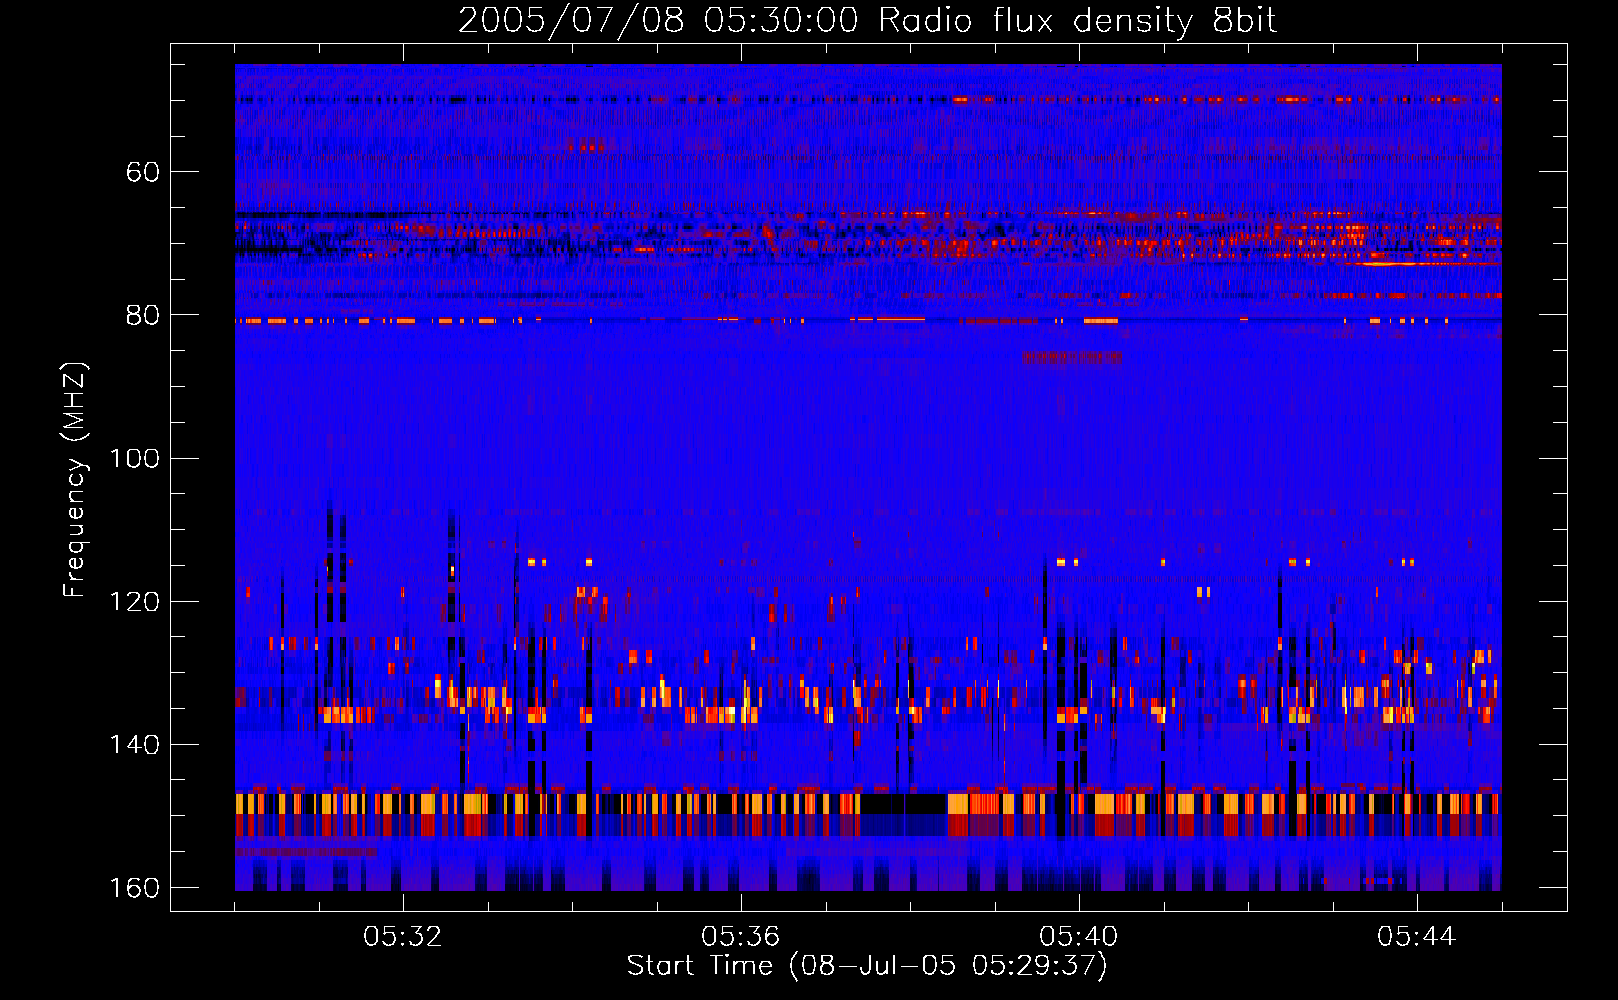Click the 100 frequency tick label
This screenshot has width=1618, height=1000.
click(134, 459)
